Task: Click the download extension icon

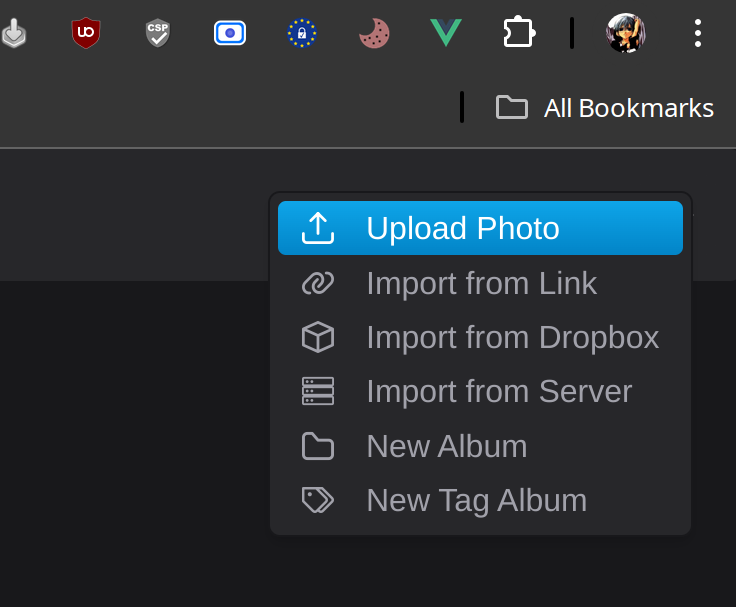Action: 14,33
